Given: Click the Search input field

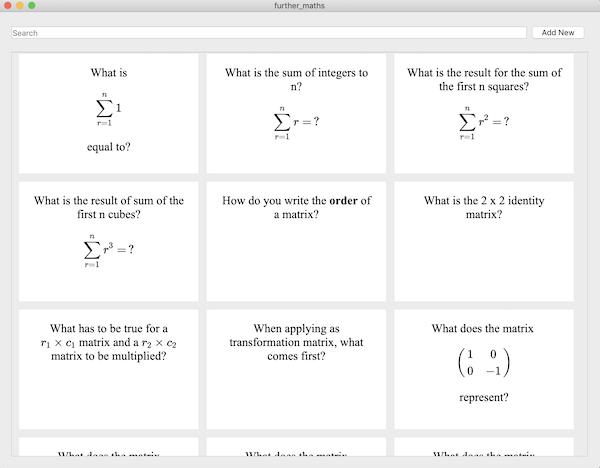Looking at the screenshot, I should point(268,33).
